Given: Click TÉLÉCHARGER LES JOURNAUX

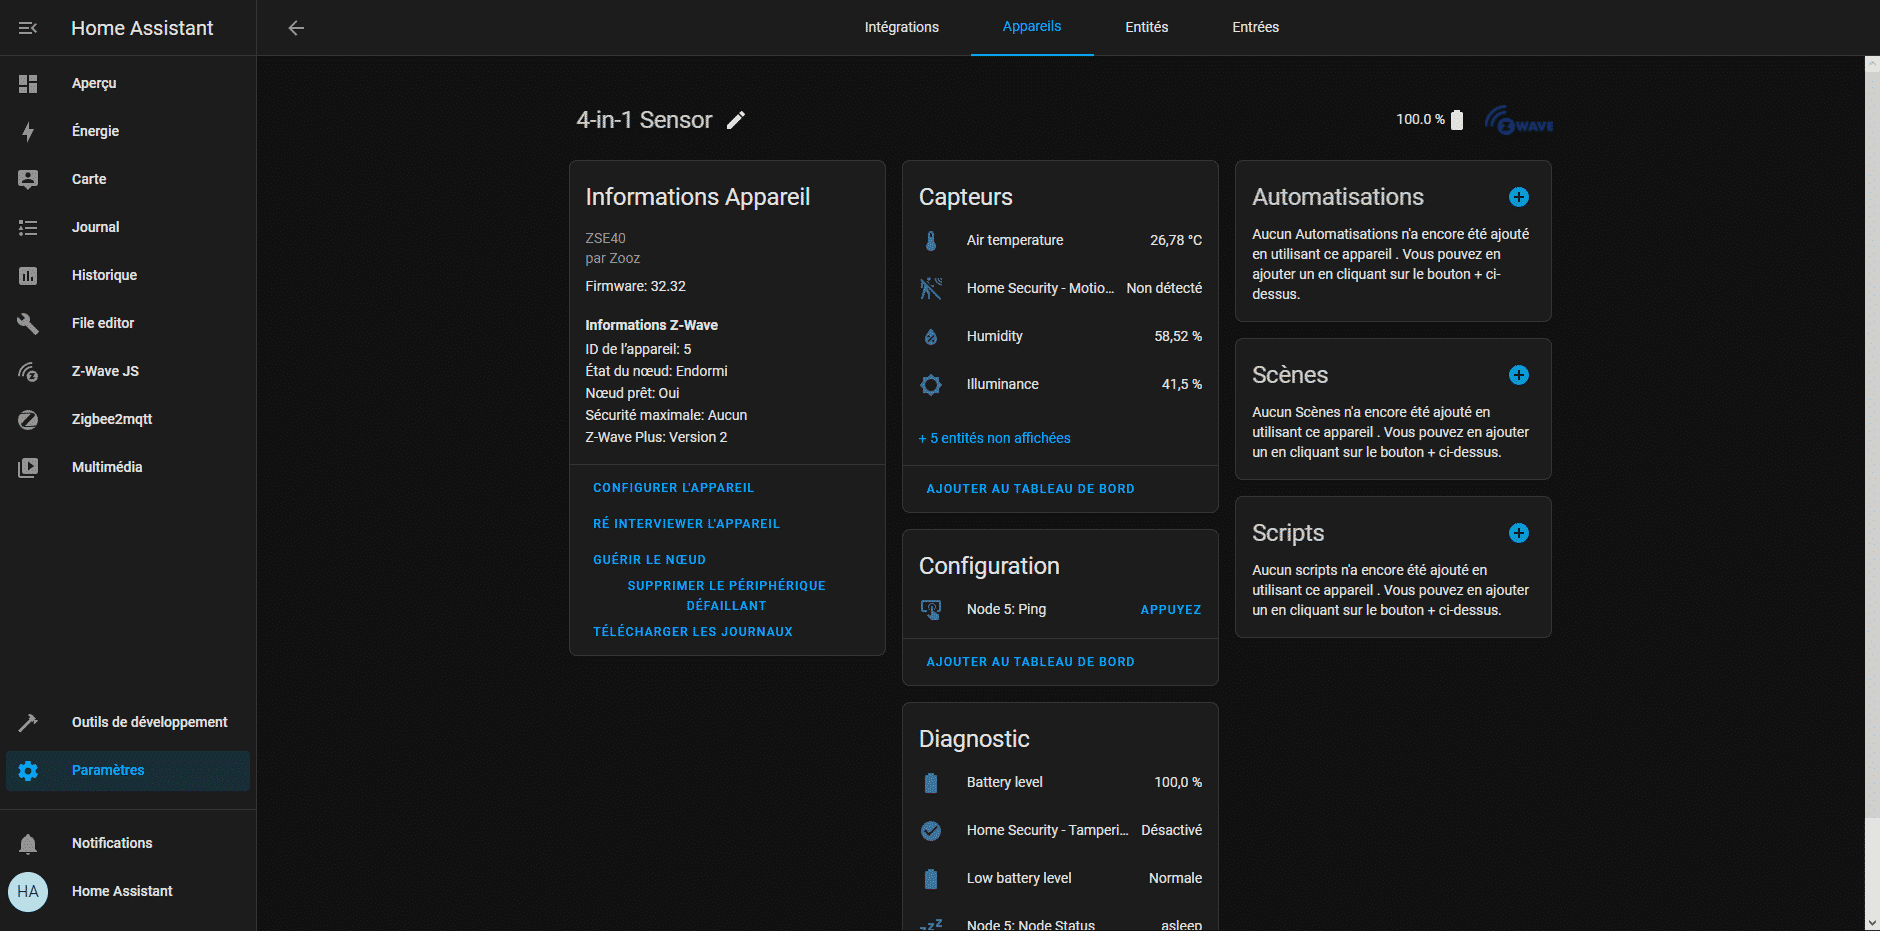Looking at the screenshot, I should click(693, 632).
